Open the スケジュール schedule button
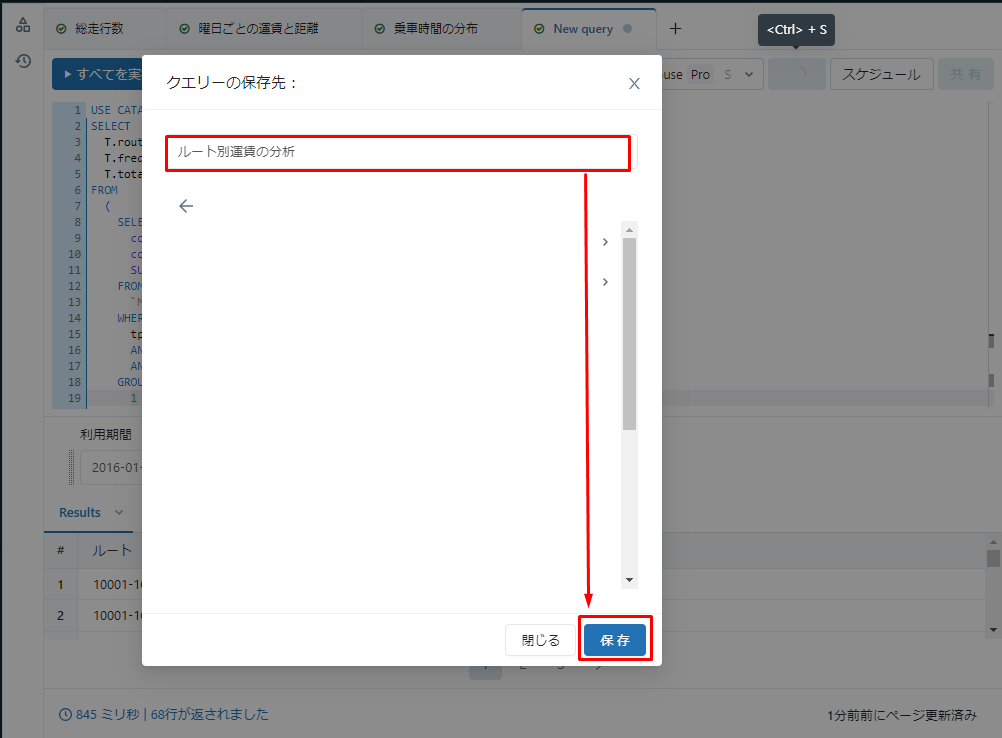Viewport: 1002px width, 738px height. 881,74
